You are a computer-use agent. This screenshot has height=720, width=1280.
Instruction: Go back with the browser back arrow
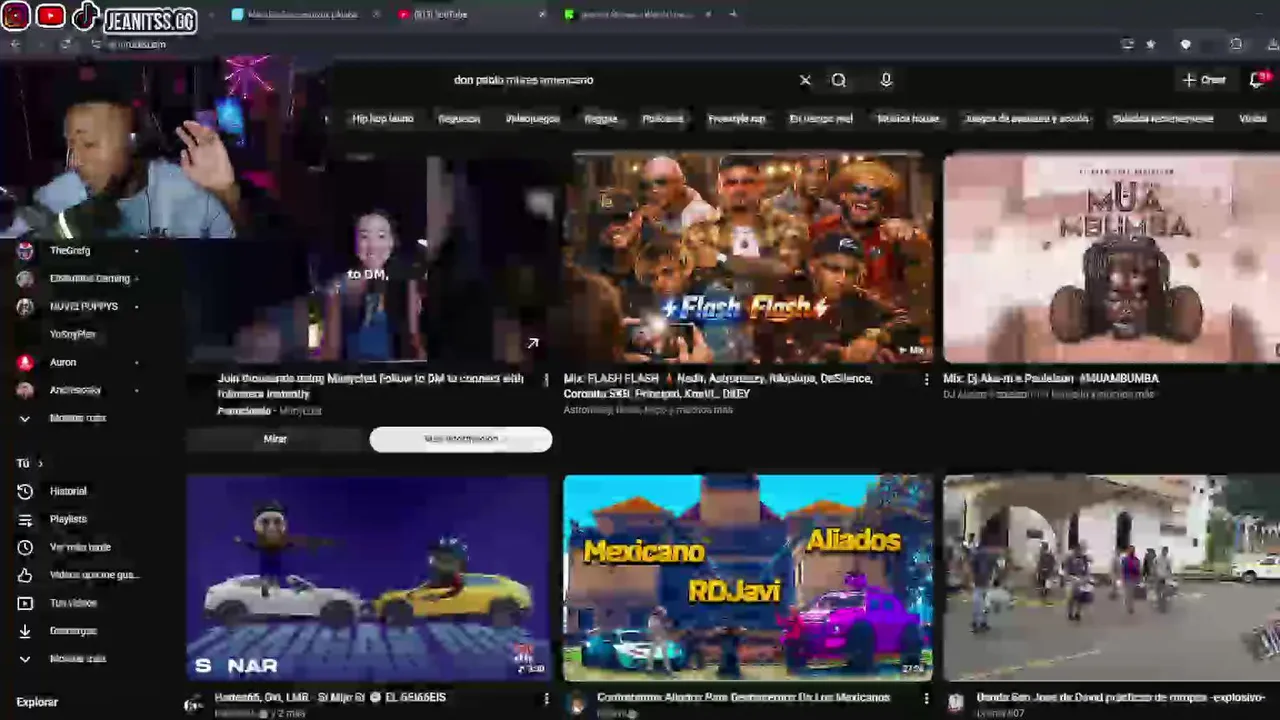15,44
